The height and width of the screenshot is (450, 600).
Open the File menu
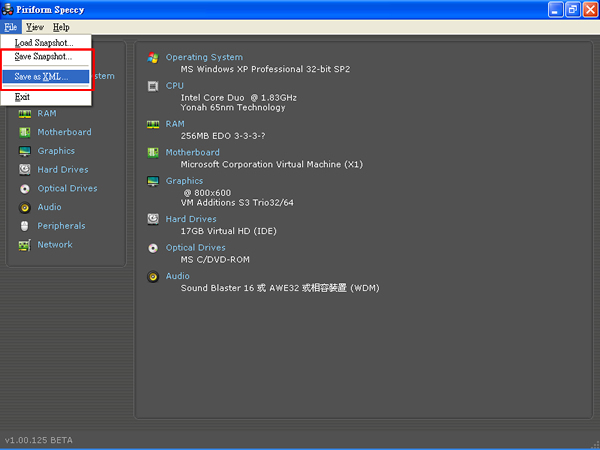point(11,27)
